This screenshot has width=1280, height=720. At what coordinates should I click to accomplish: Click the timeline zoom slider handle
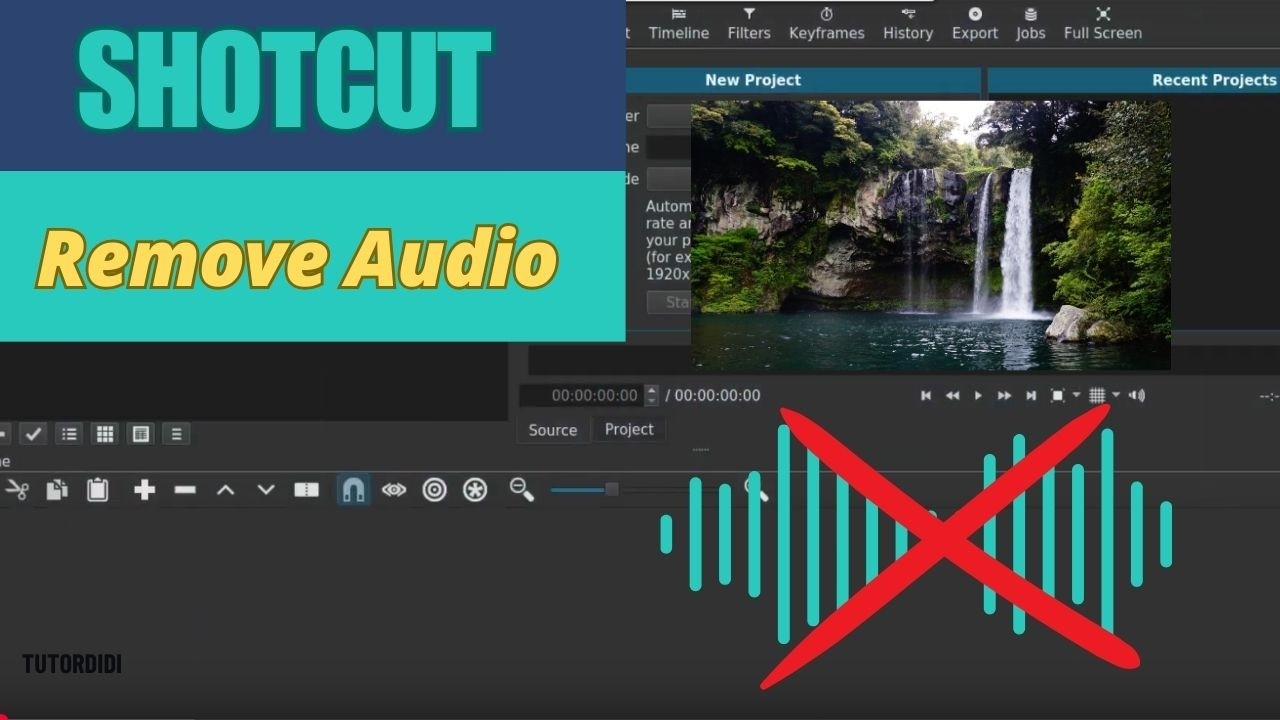click(x=612, y=489)
